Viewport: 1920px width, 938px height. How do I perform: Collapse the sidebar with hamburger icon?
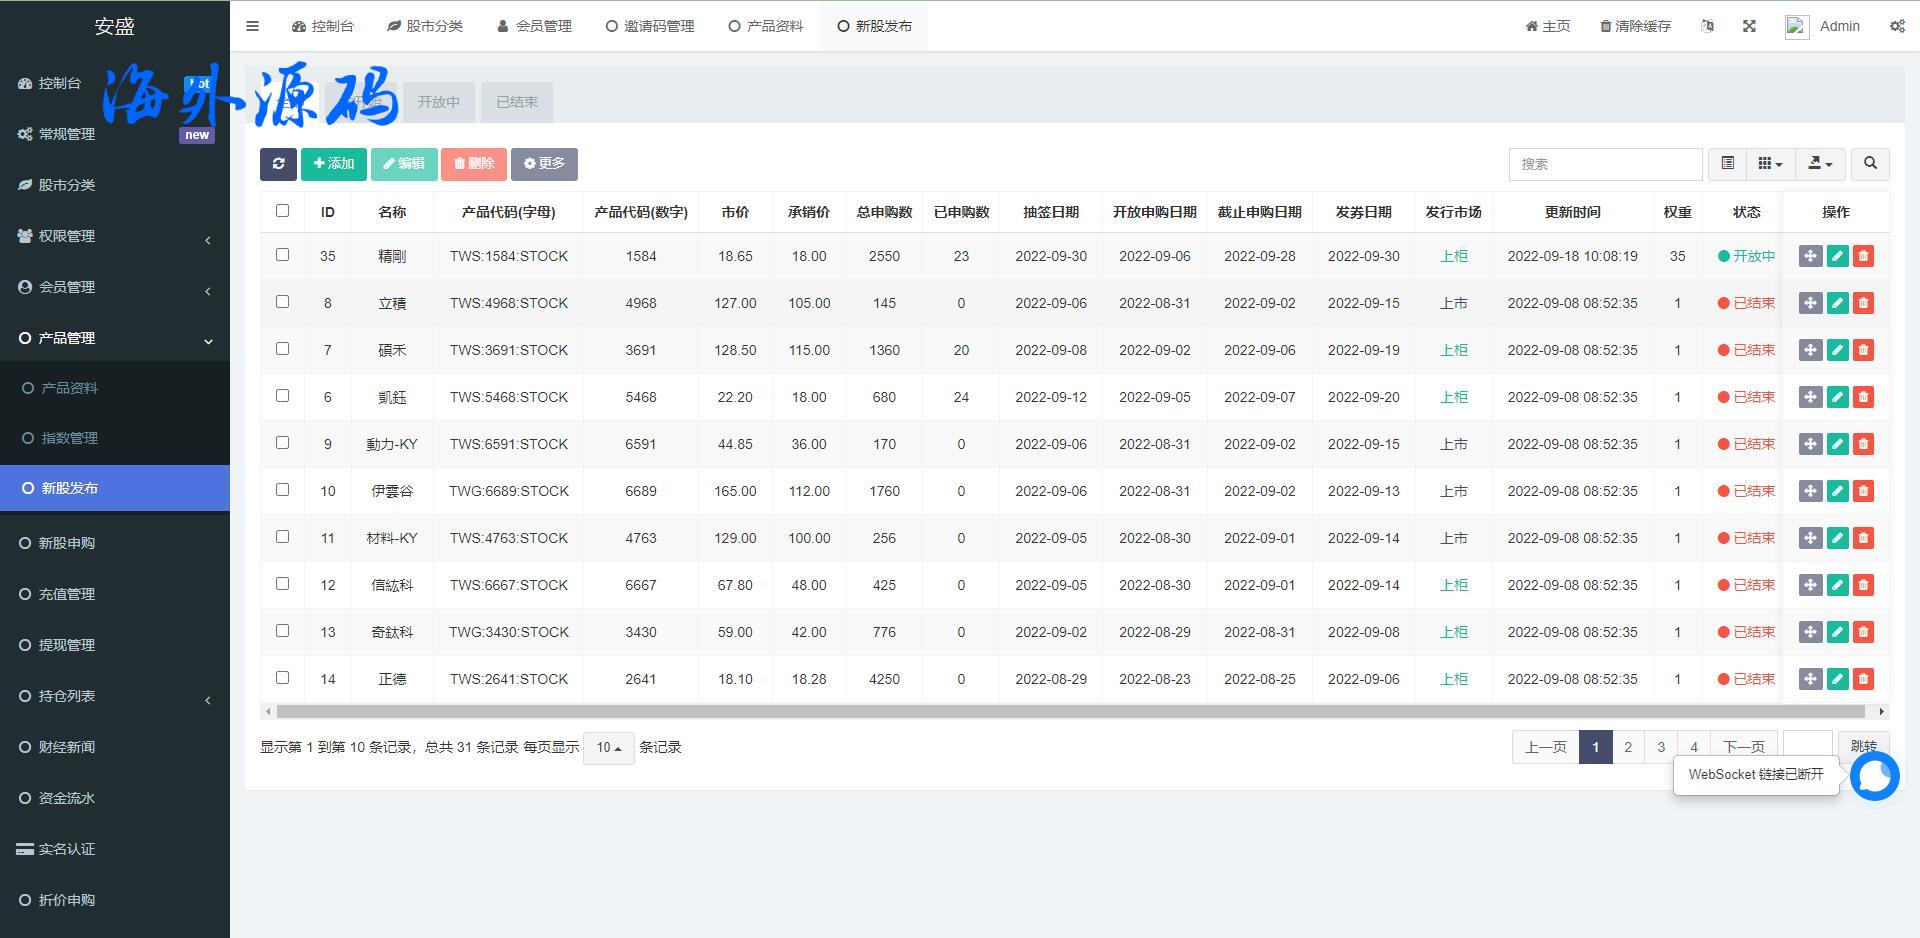(252, 26)
